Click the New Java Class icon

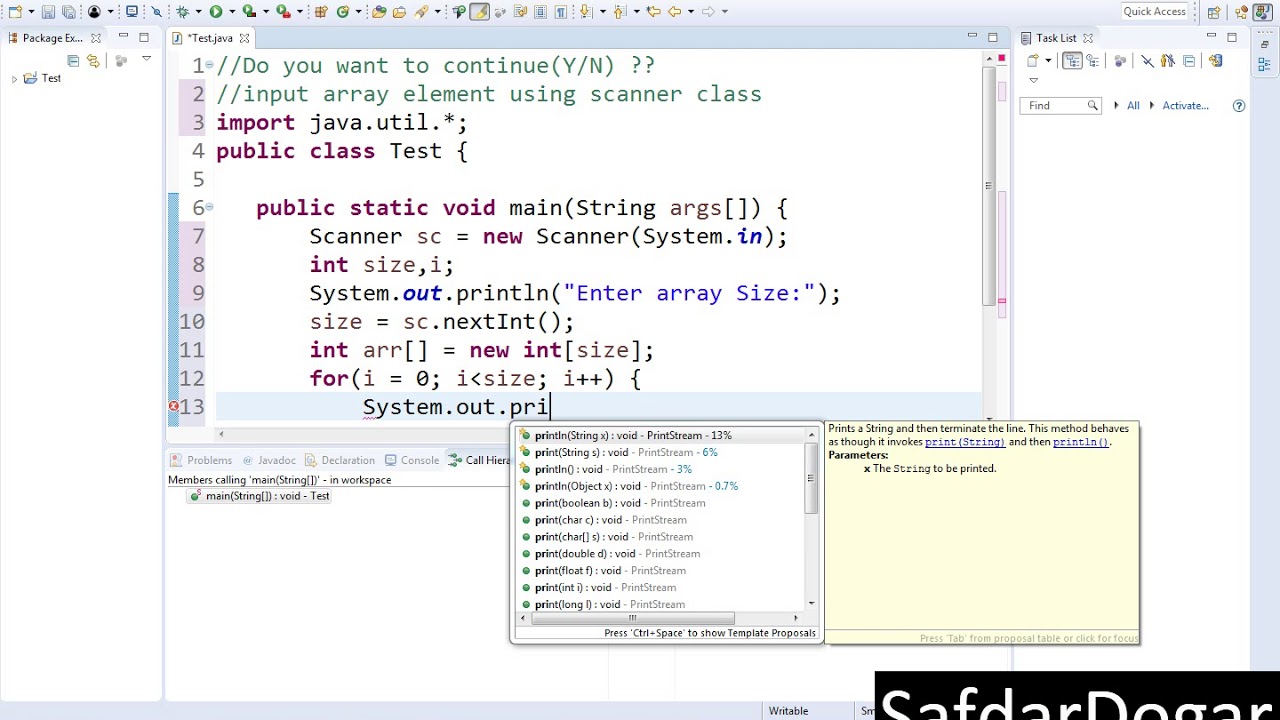click(x=343, y=12)
